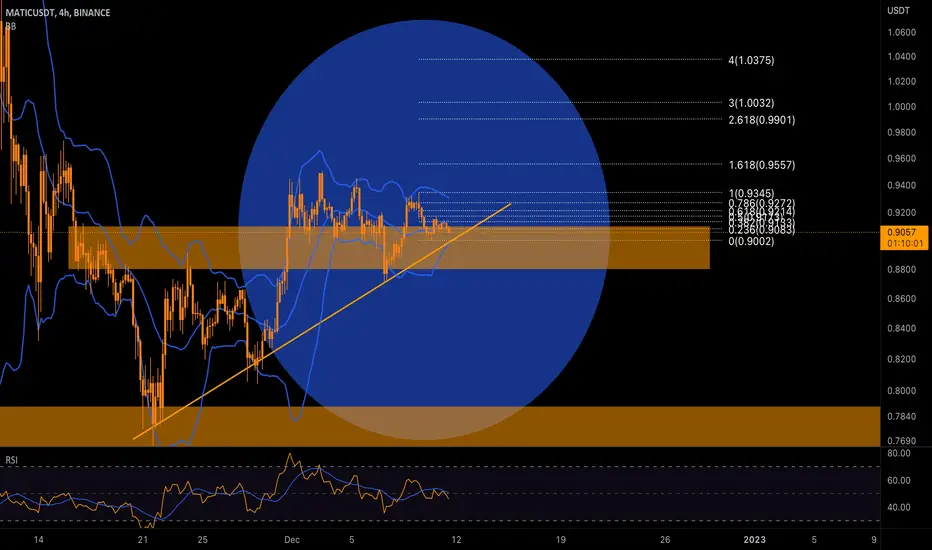
Task: Click the 1.0400 price axis label
Action: [901, 56]
